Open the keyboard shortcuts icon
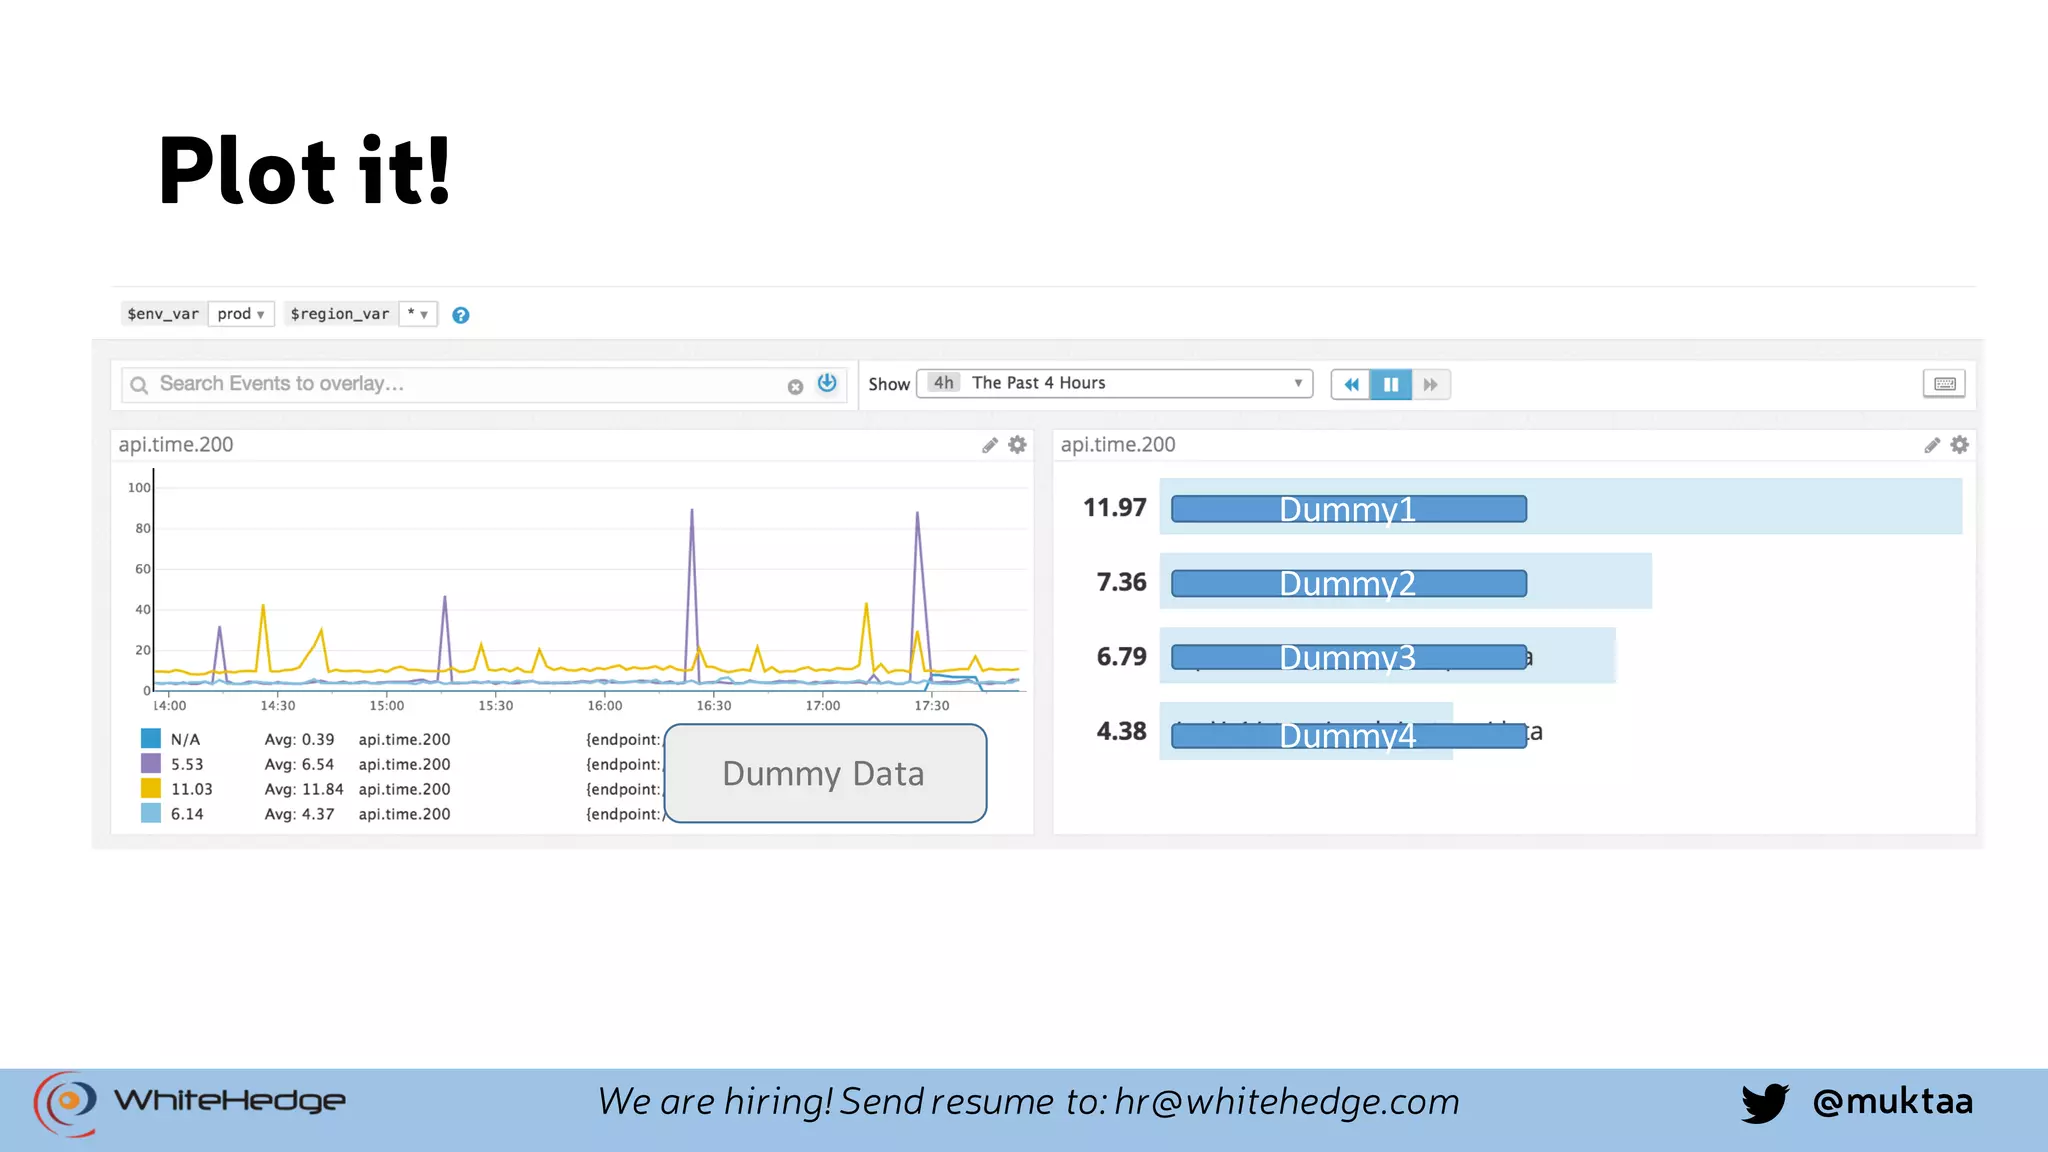Image resolution: width=2048 pixels, height=1152 pixels. pyautogui.click(x=1944, y=384)
